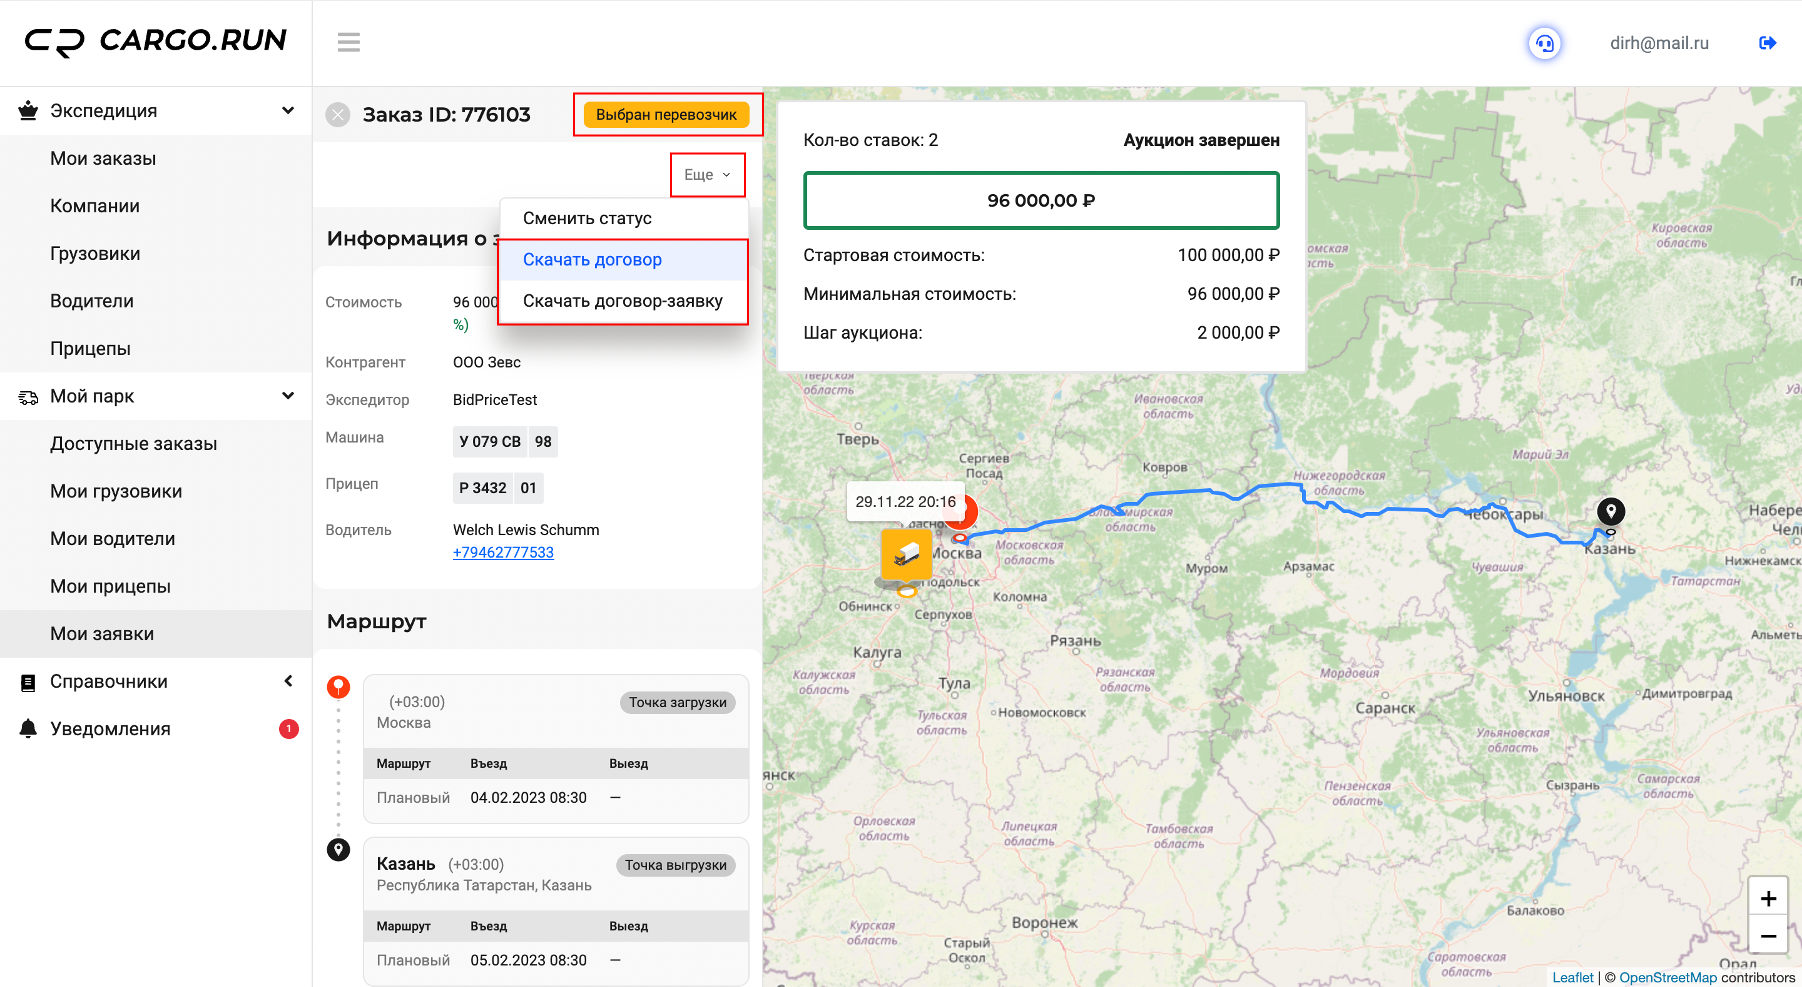Close the order with the X icon
1802x987 pixels.
point(338,115)
